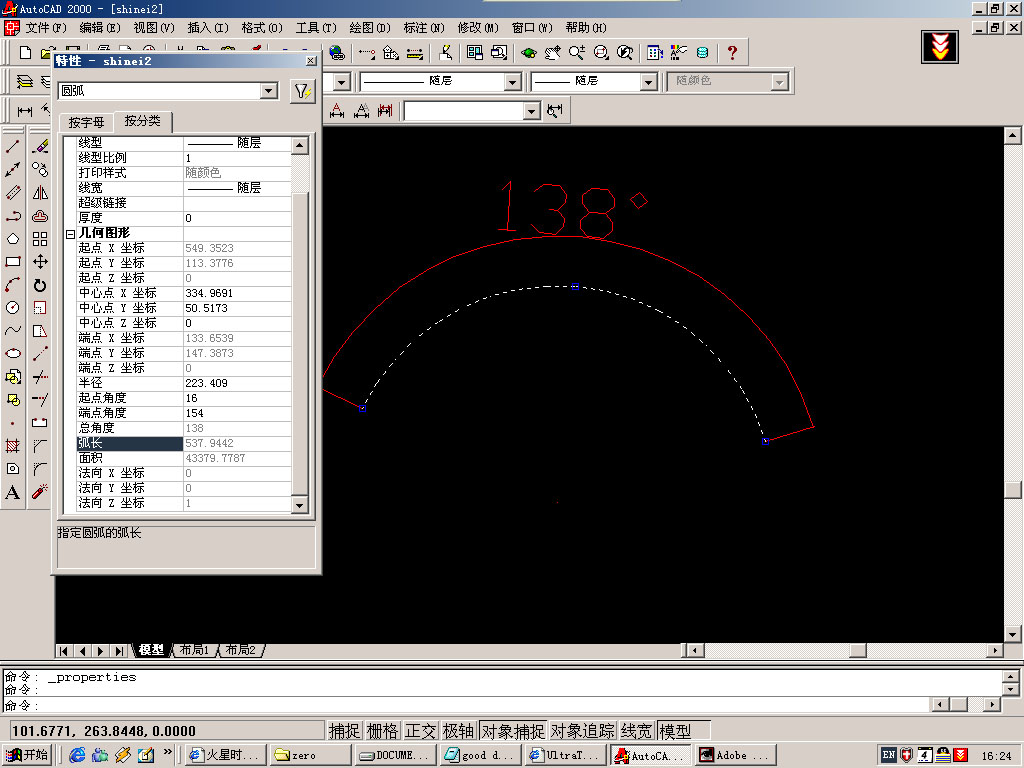Open the 圆弧 object type dropdown
The image size is (1024, 768).
pyautogui.click(x=269, y=91)
